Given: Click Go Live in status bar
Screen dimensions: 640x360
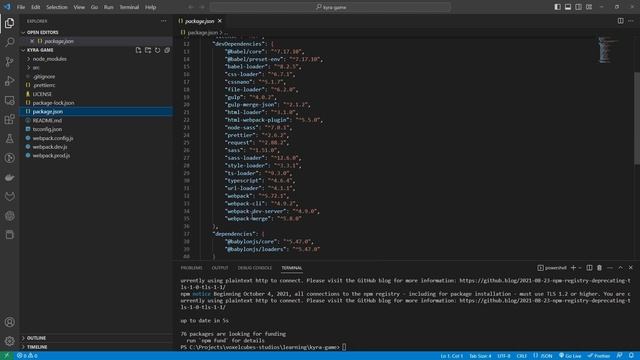Looking at the screenshot, I should click(570, 356).
